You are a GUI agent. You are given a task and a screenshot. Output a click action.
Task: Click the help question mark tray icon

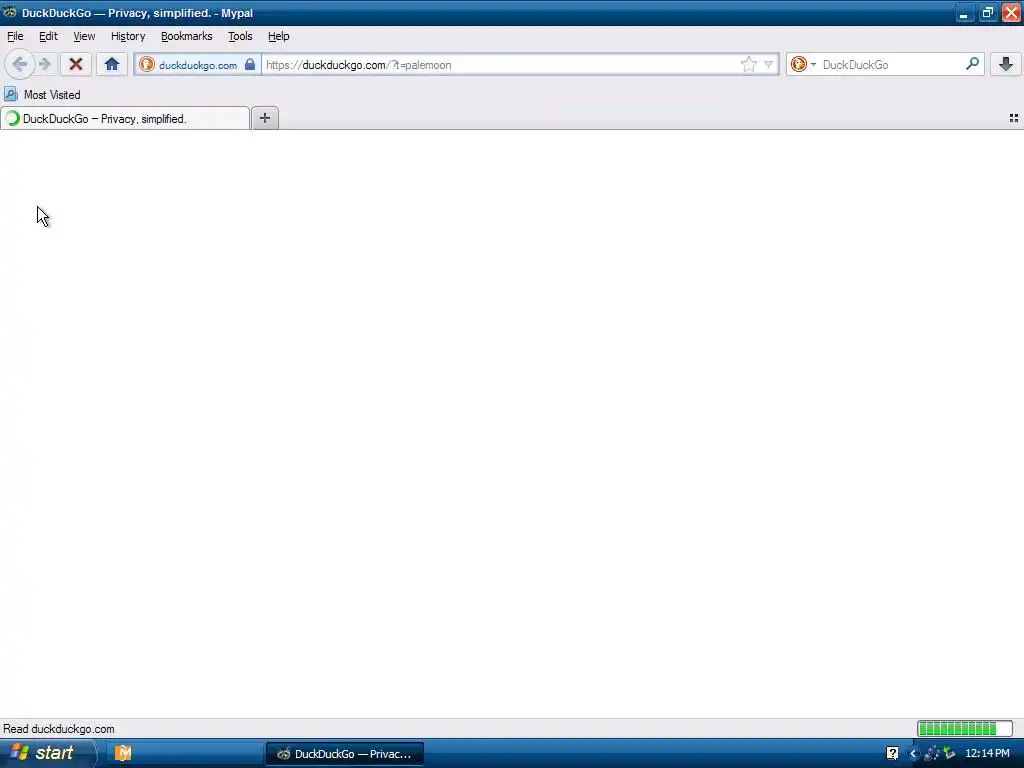click(892, 753)
